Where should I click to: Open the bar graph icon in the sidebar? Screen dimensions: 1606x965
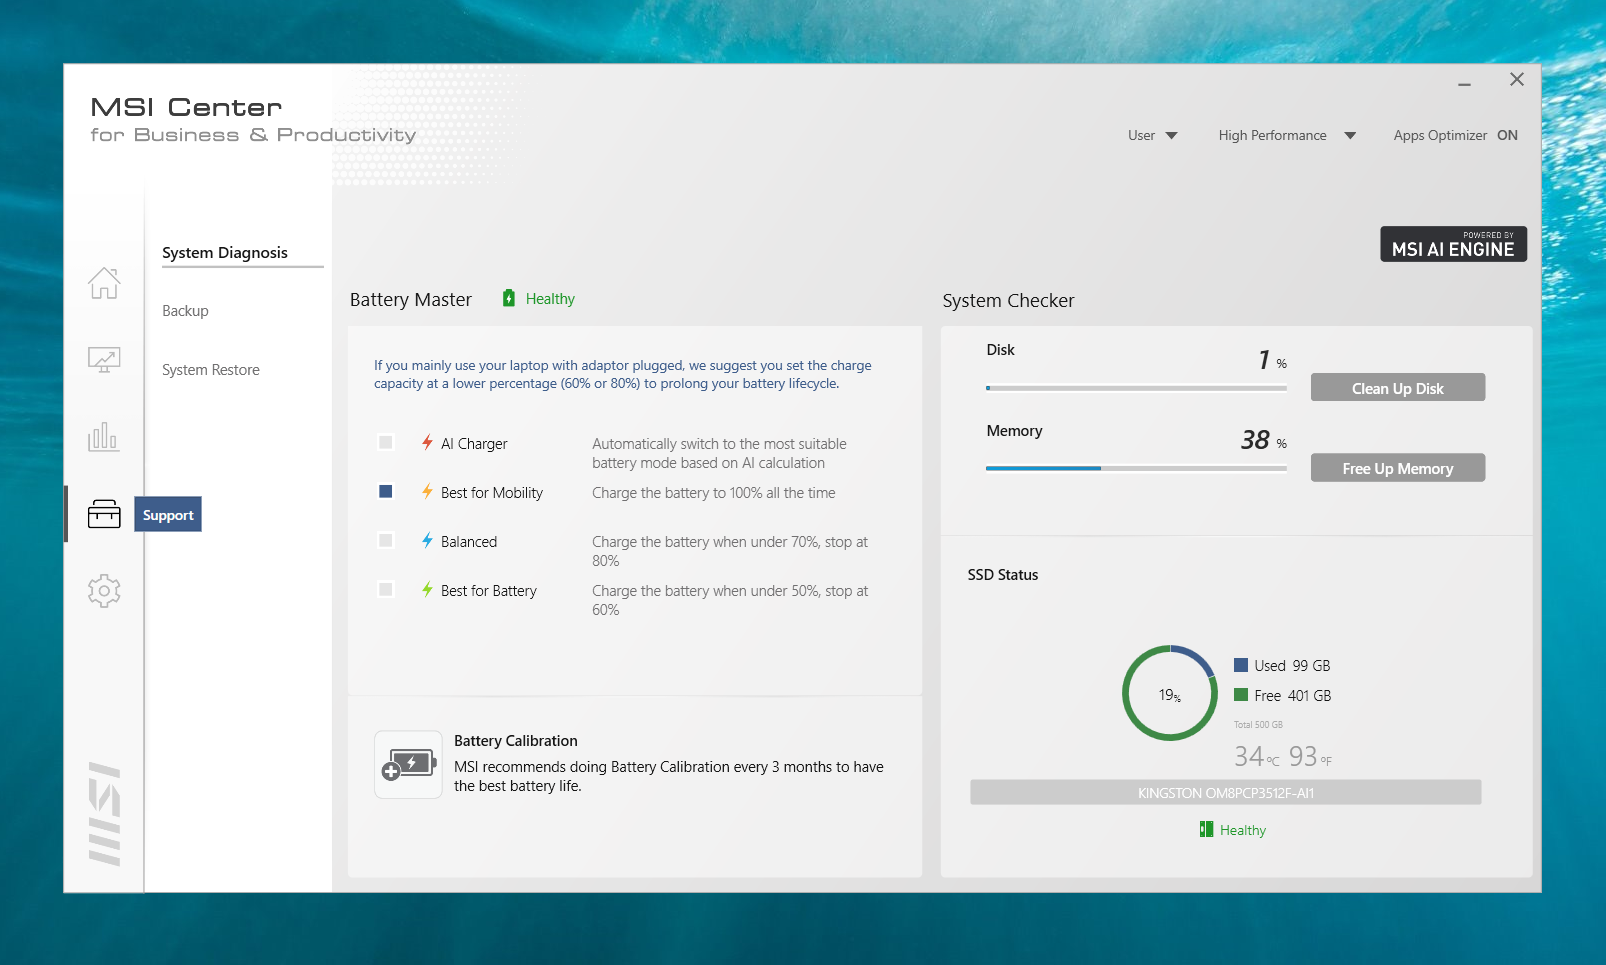[104, 437]
